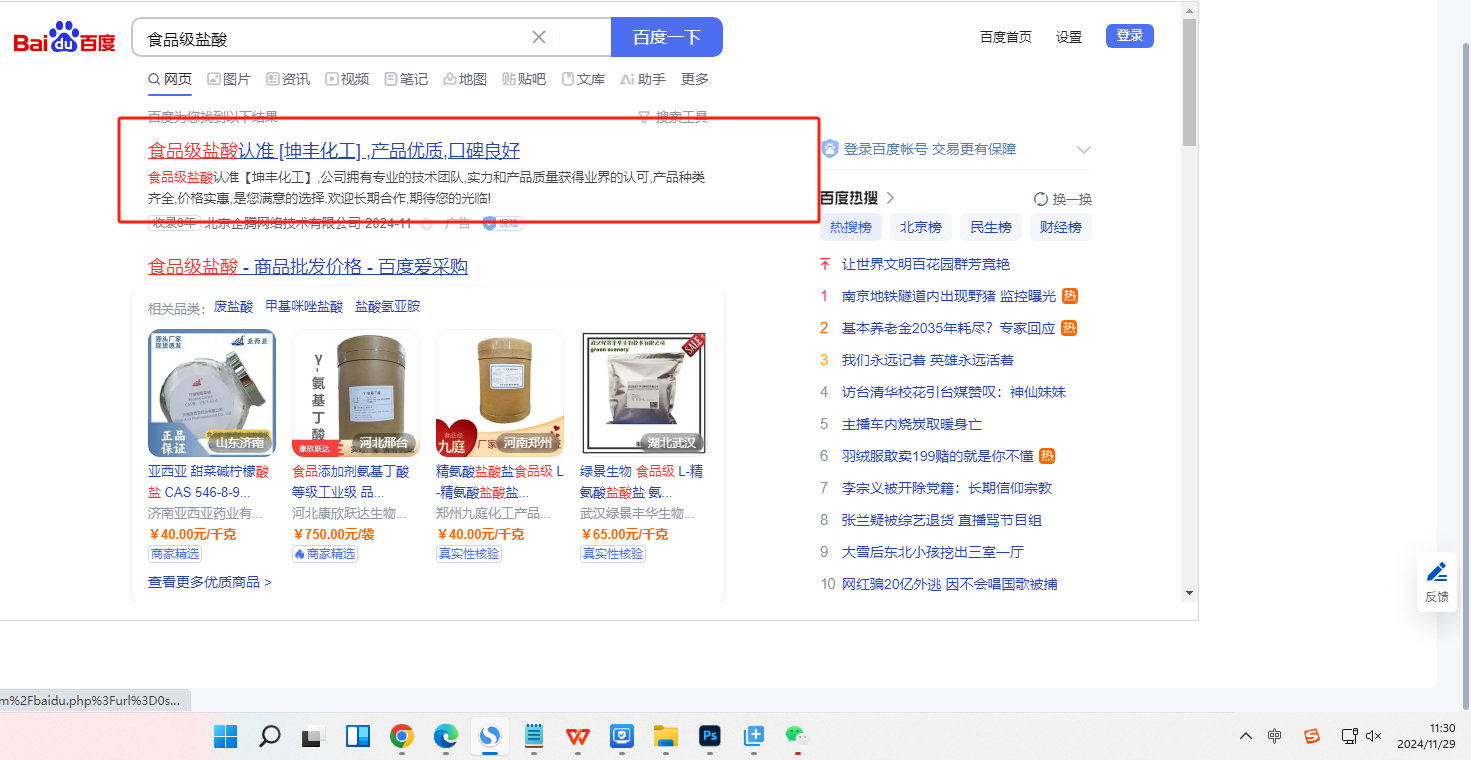Screen dimensions: 1471x760
Task: Open WeChat from the taskbar
Action: pyautogui.click(x=796, y=737)
